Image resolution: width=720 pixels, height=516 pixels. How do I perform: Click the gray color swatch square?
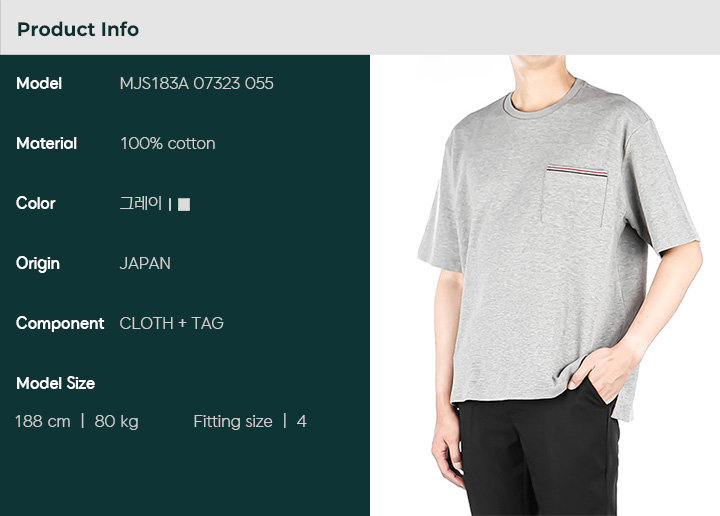tap(184, 204)
